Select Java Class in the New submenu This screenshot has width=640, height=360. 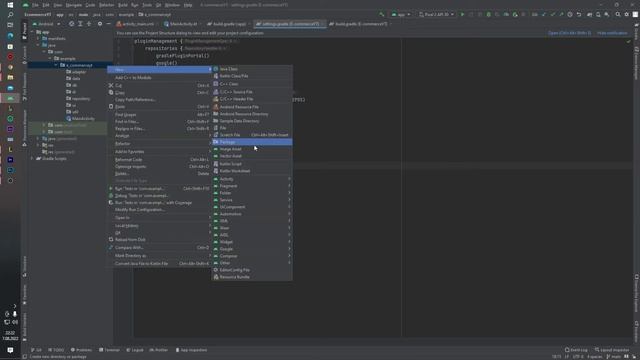pos(252,69)
